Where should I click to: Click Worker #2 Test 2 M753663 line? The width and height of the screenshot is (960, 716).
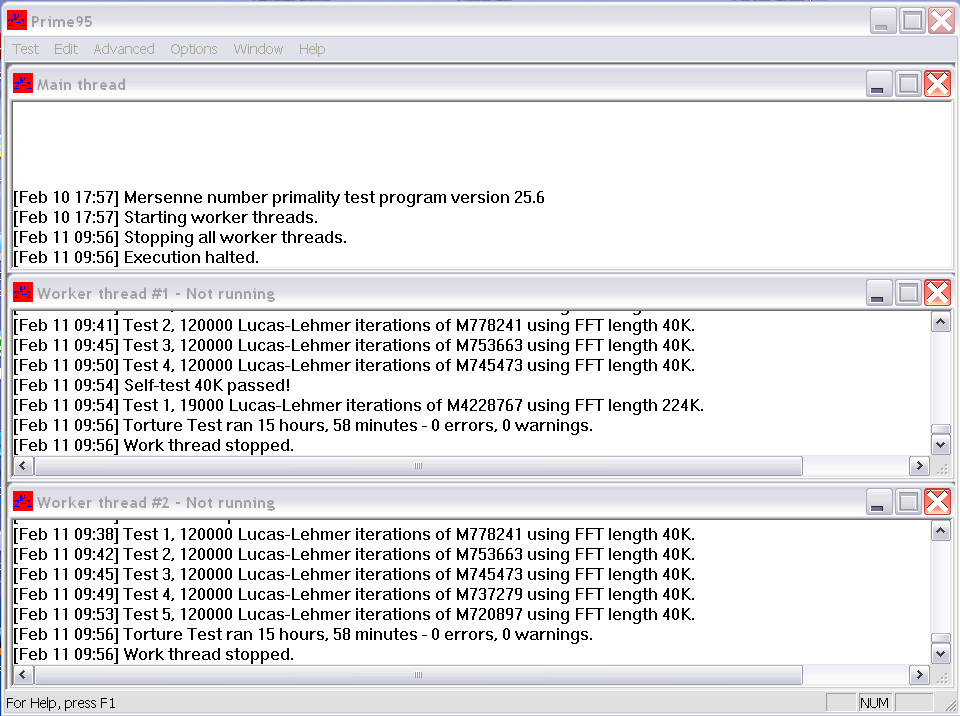click(354, 554)
